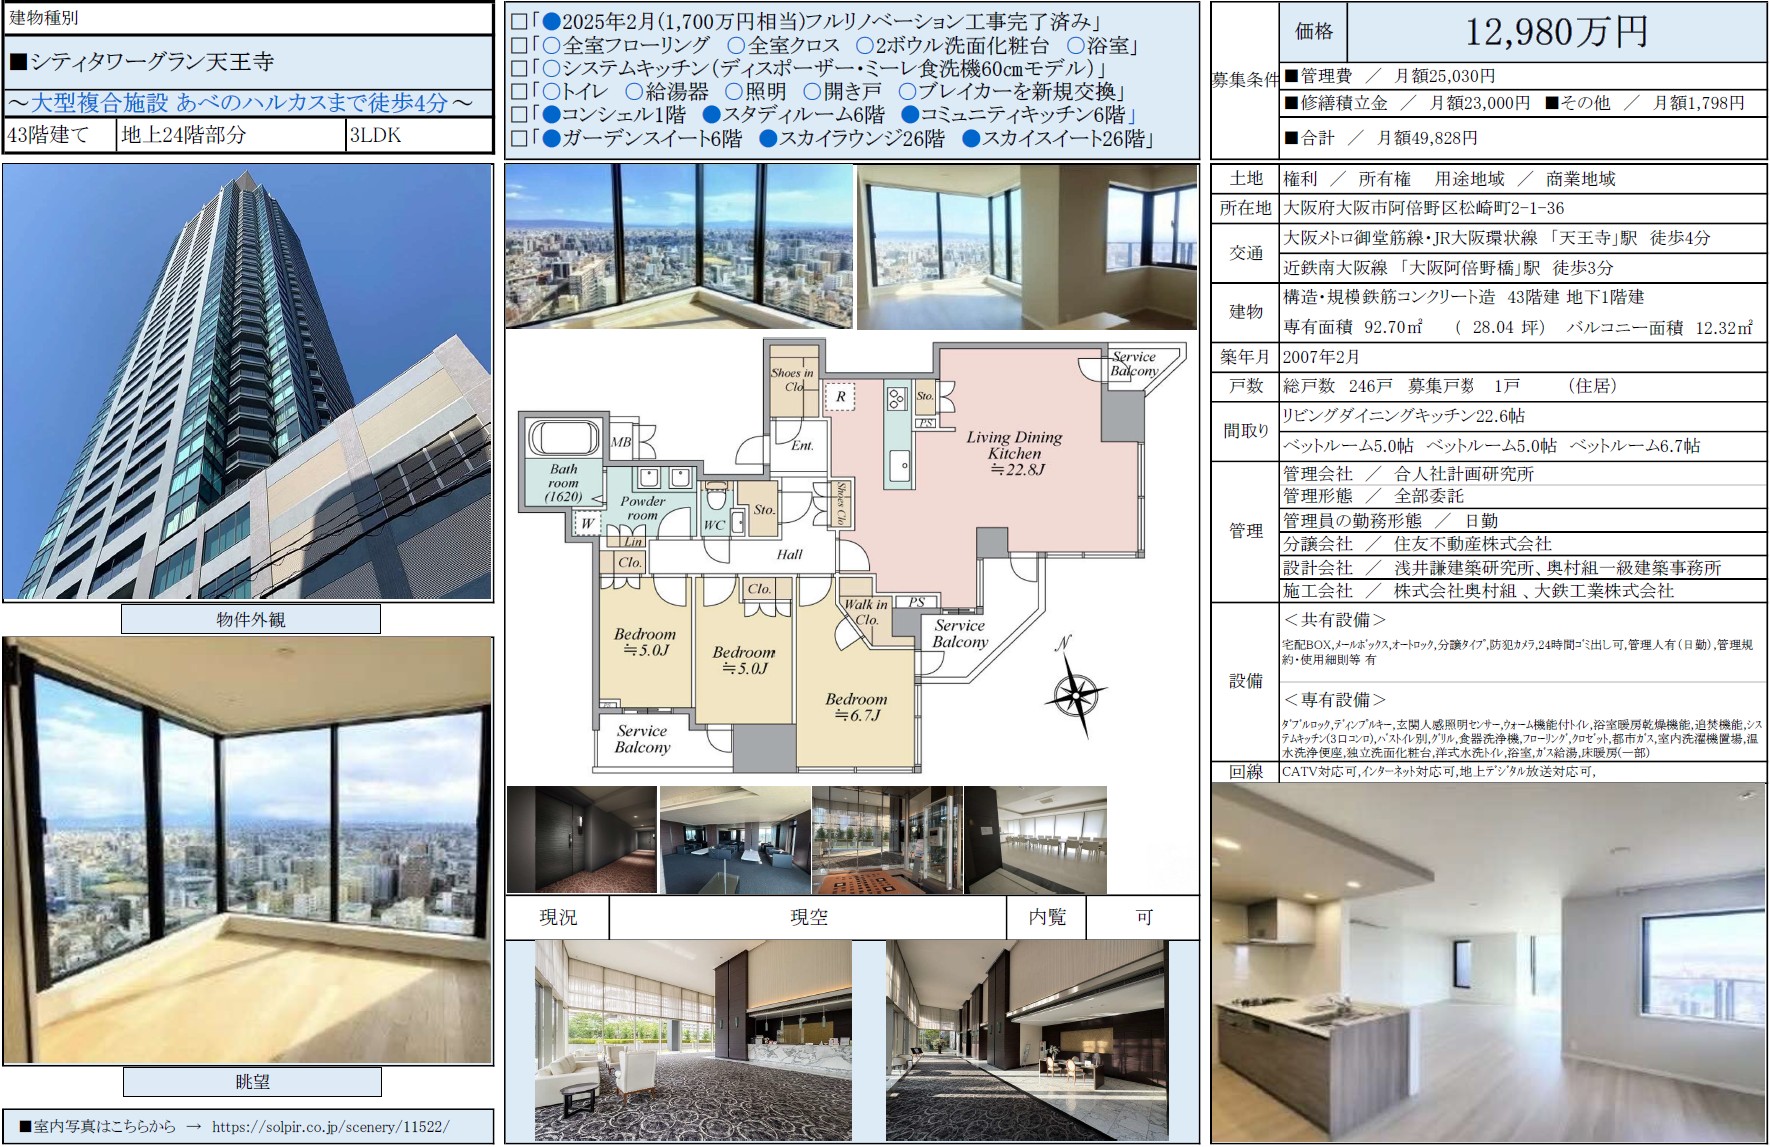Open the solpir.co.jp scenery URL link
Screen dimensions: 1770x1147
coord(330,1126)
